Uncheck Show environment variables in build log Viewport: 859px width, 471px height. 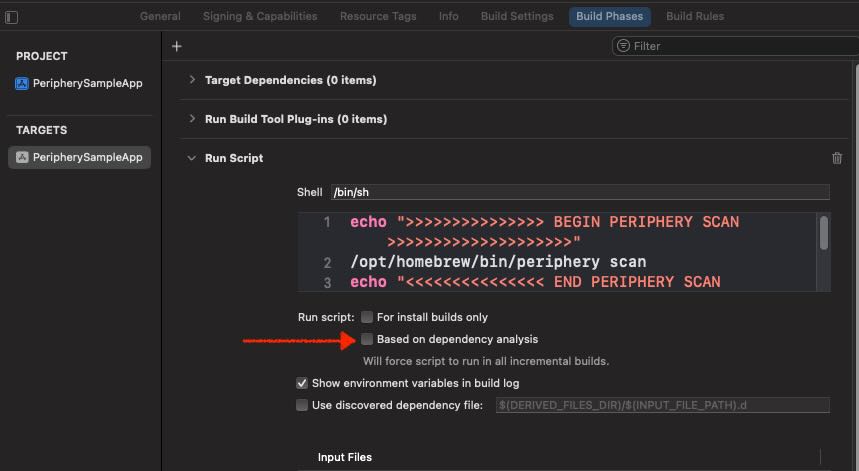click(302, 383)
